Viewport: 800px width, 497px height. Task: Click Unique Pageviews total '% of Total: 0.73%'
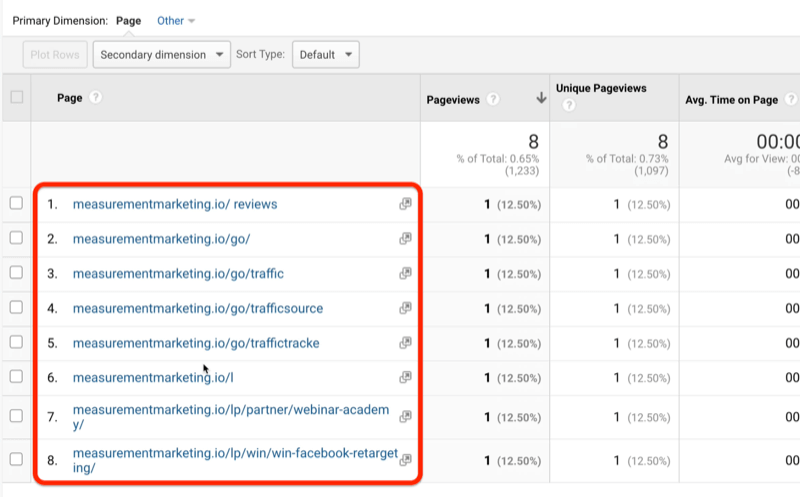[x=627, y=159]
